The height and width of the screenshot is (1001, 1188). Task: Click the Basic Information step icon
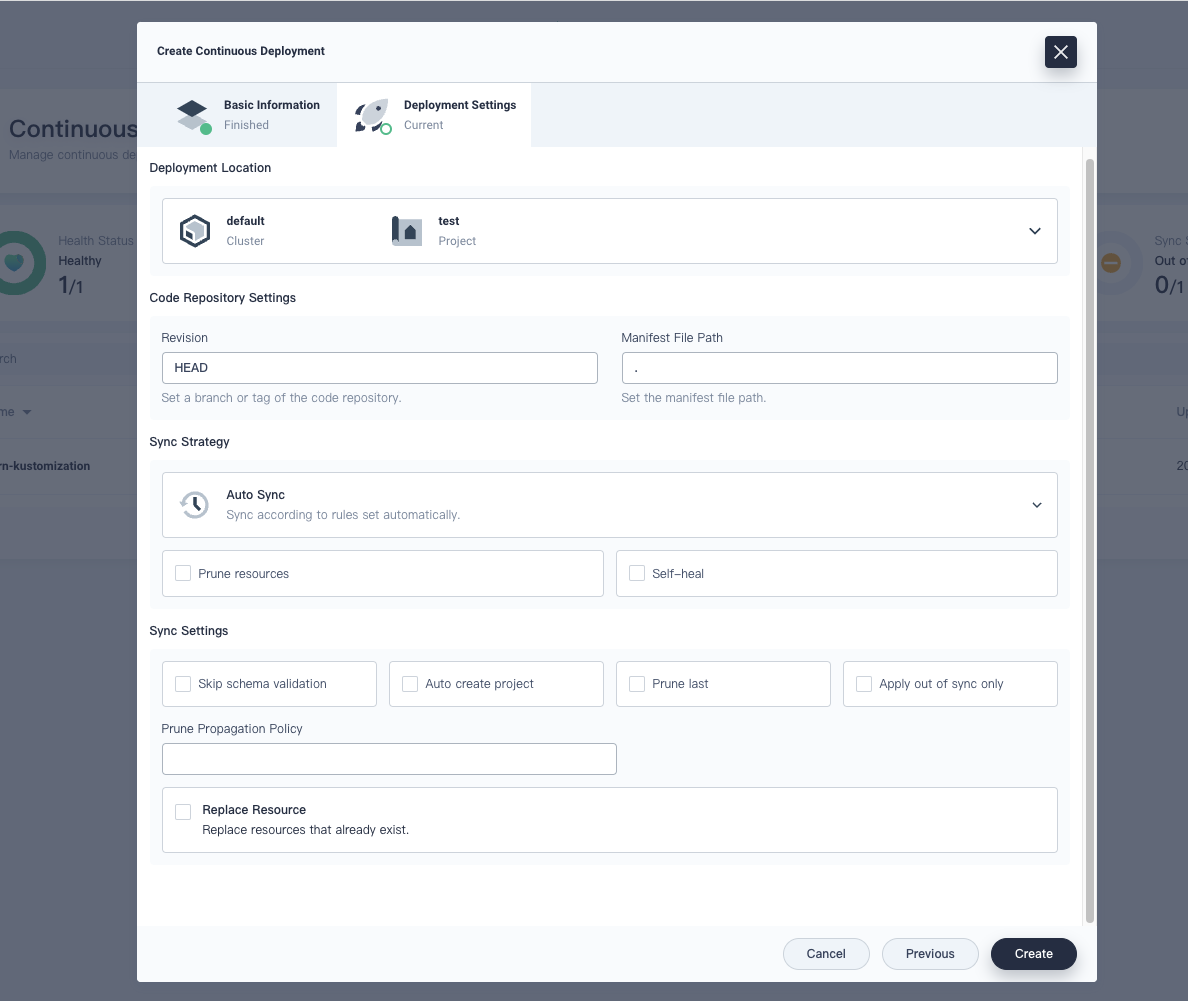click(x=194, y=114)
